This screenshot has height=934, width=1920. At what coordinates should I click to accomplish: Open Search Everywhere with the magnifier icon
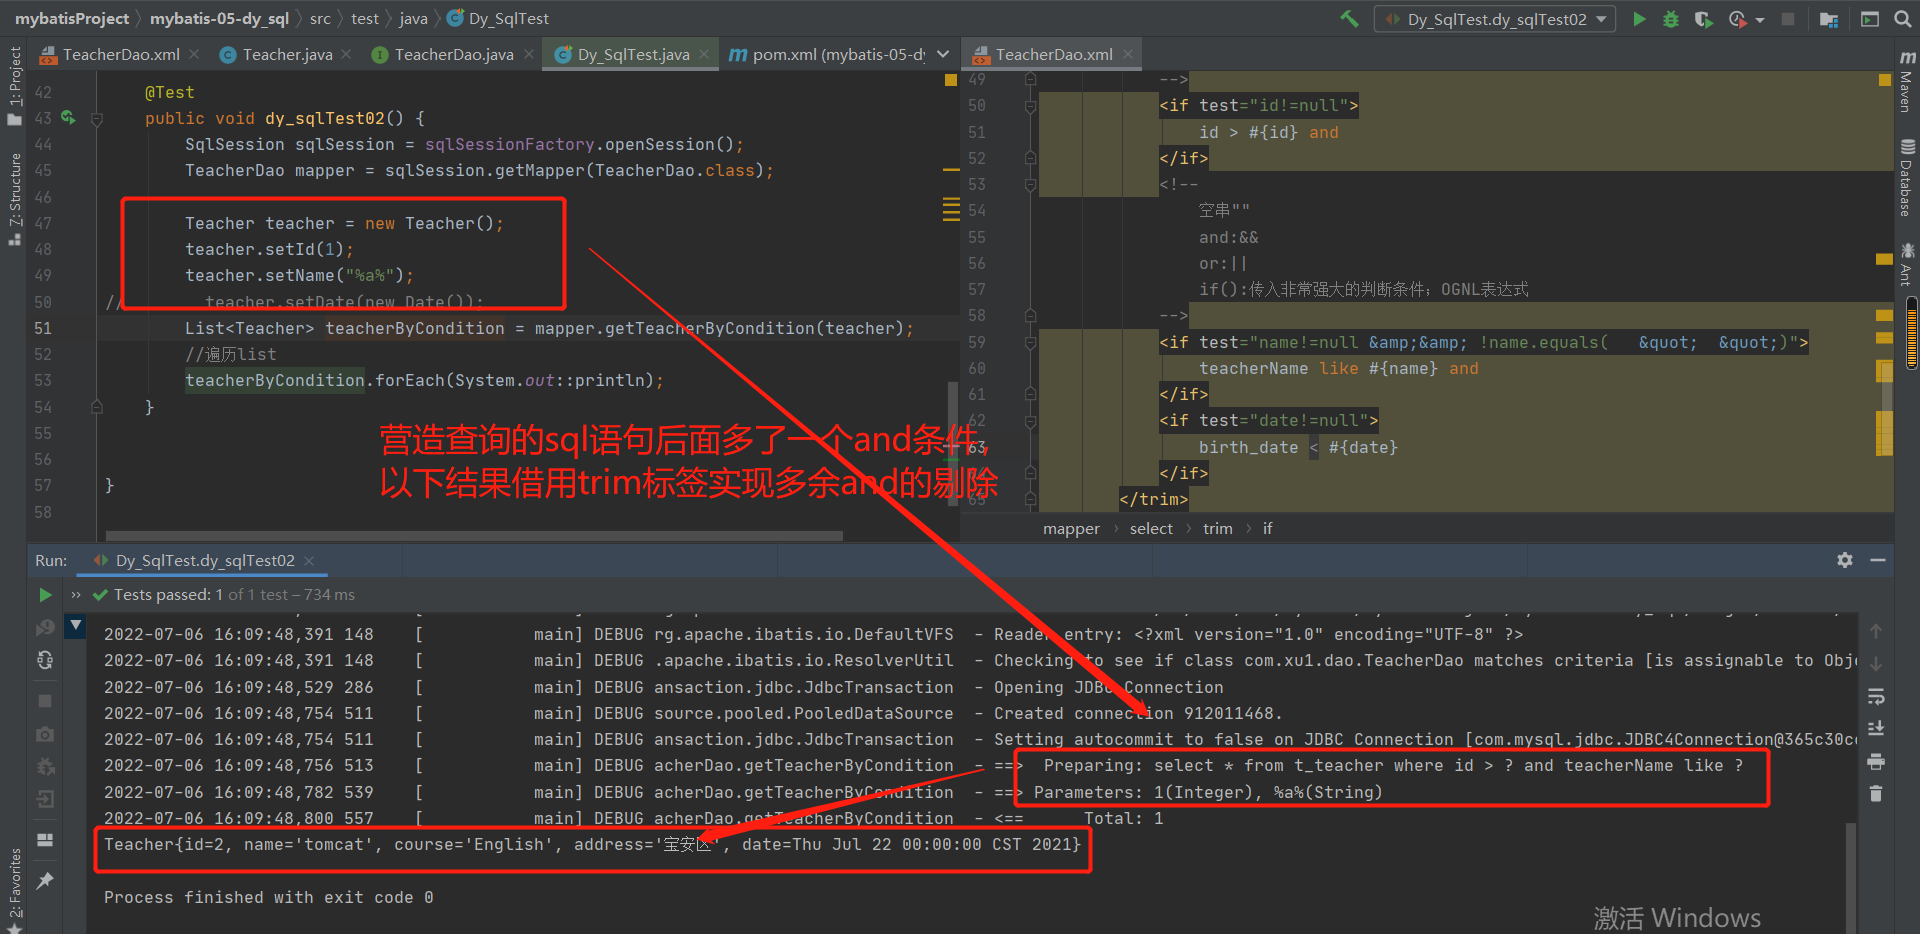click(x=1903, y=18)
